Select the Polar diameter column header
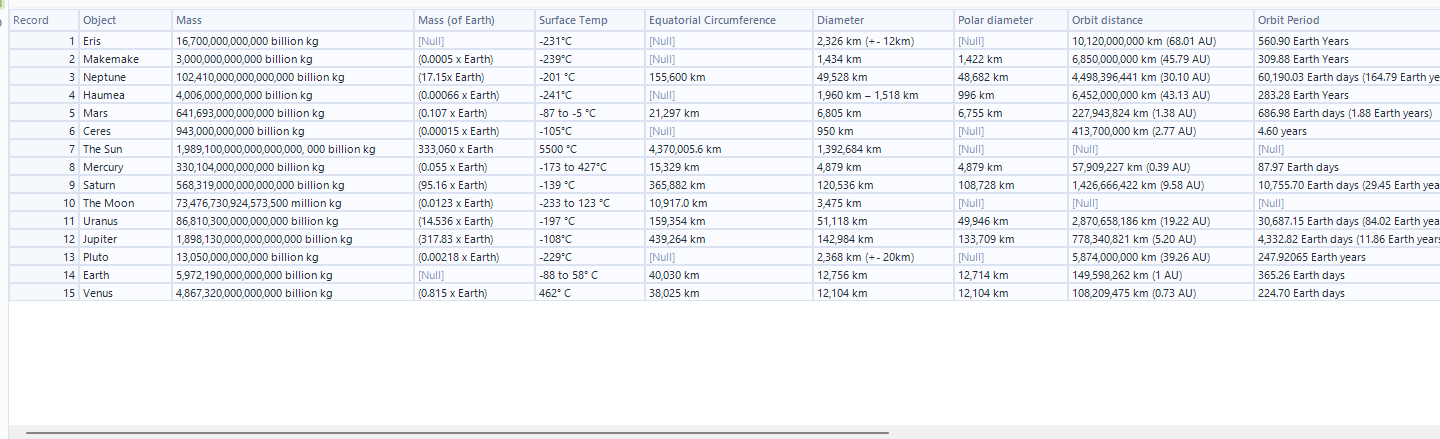Viewport: 1440px width, 439px height. coord(1011,20)
